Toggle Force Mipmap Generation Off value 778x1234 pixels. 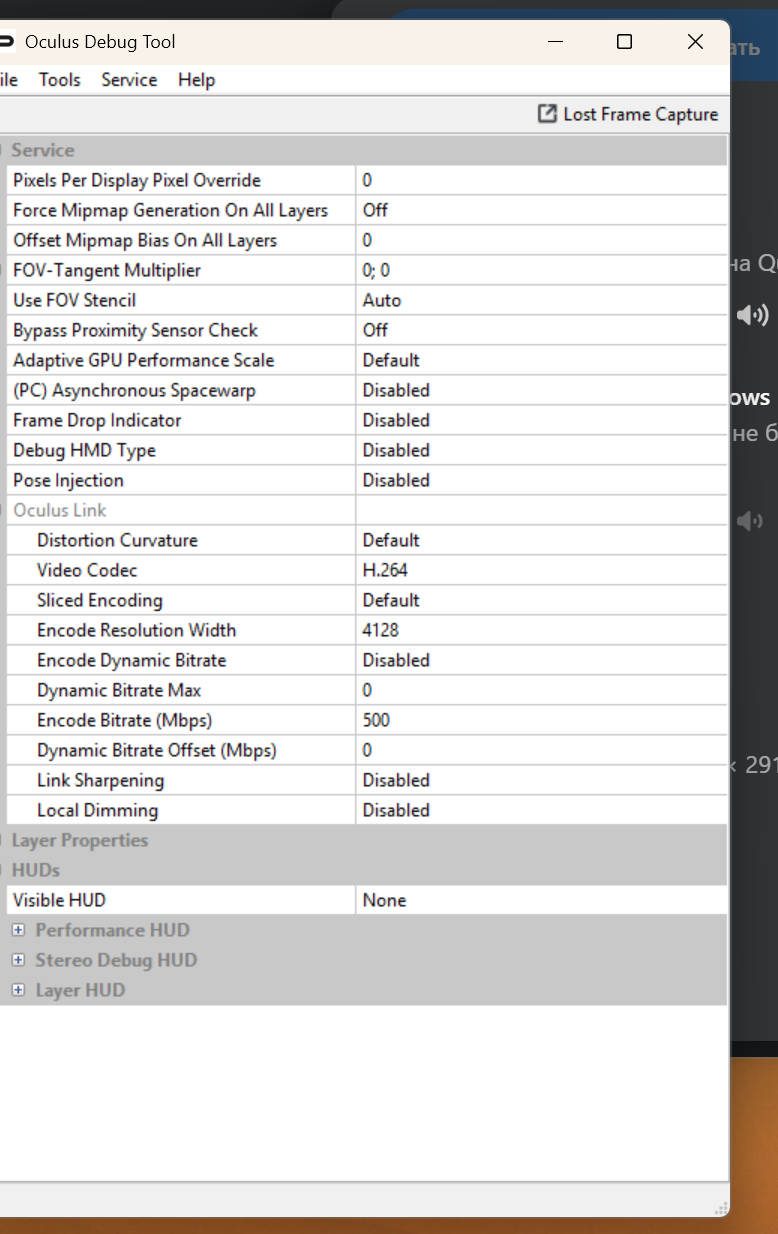tap(541, 210)
